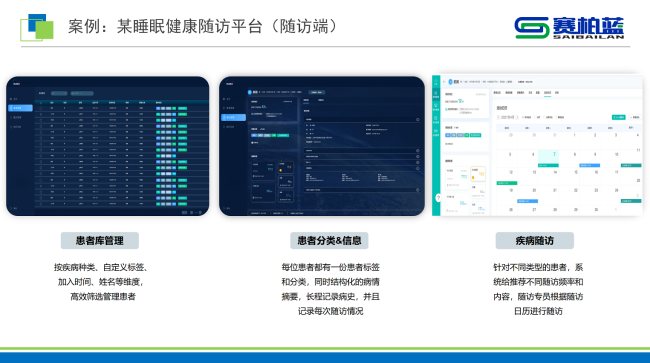The image size is (650, 363).
Task: Select the text 高效筛选管理患者
Action: 103,297
